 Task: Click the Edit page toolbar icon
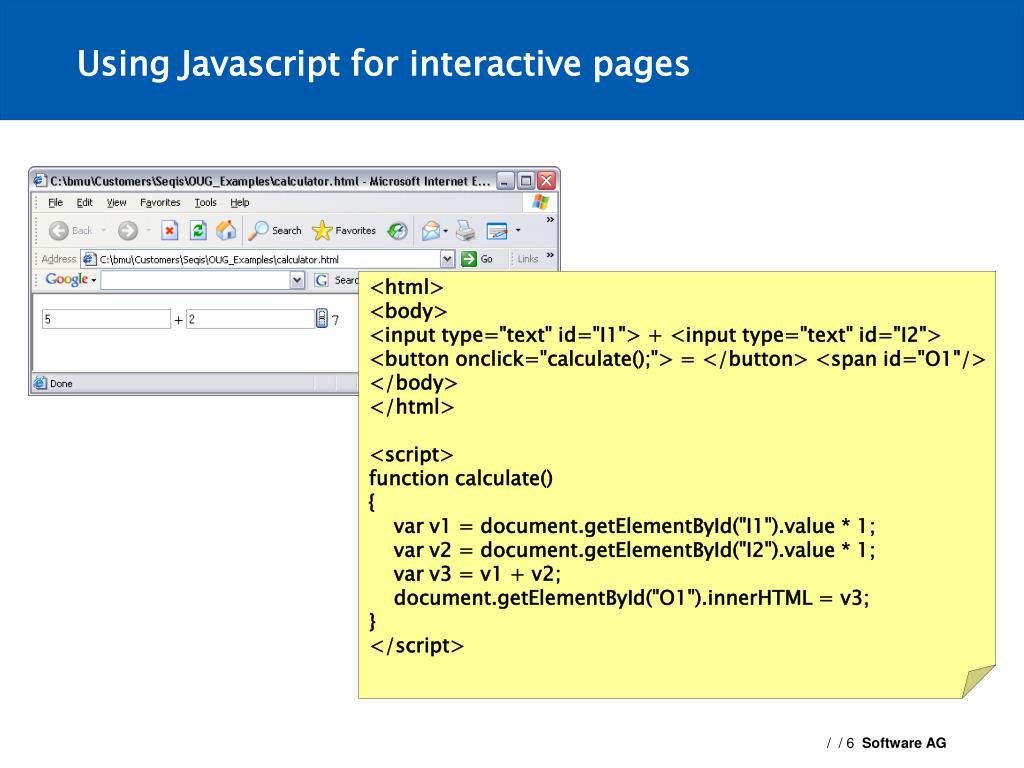click(497, 231)
